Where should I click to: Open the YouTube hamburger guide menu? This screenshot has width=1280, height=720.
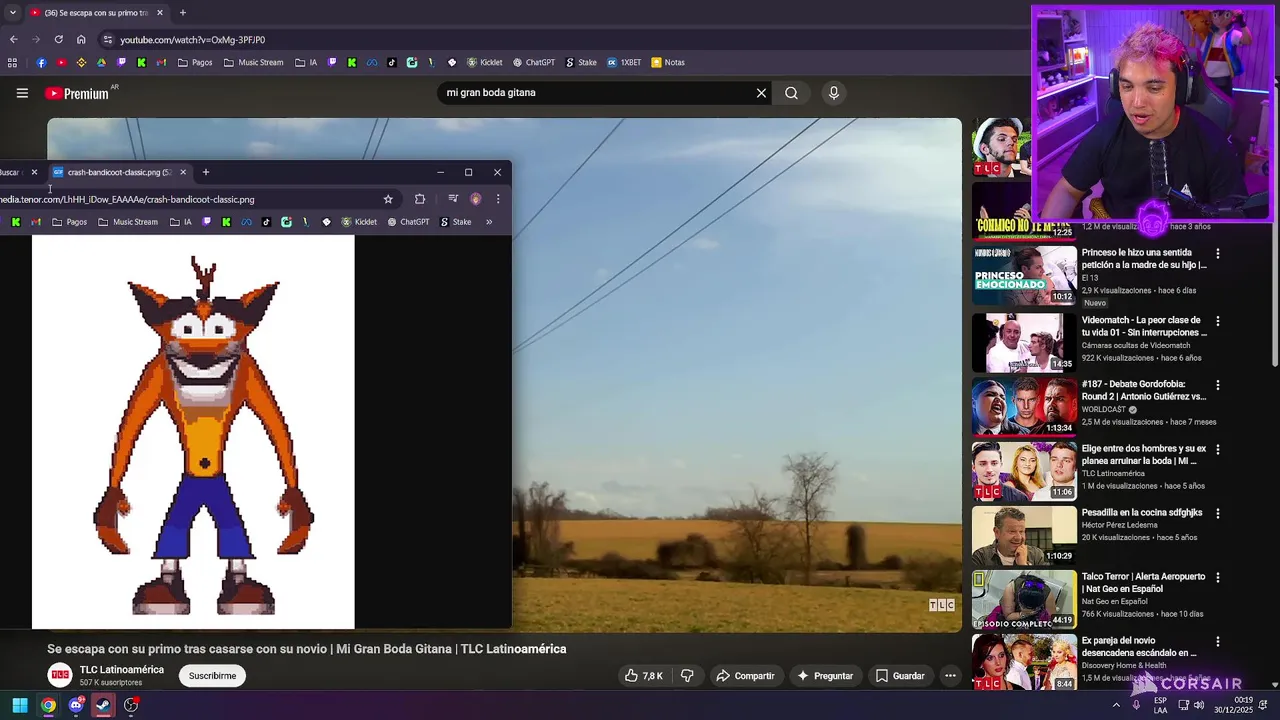(x=22, y=93)
